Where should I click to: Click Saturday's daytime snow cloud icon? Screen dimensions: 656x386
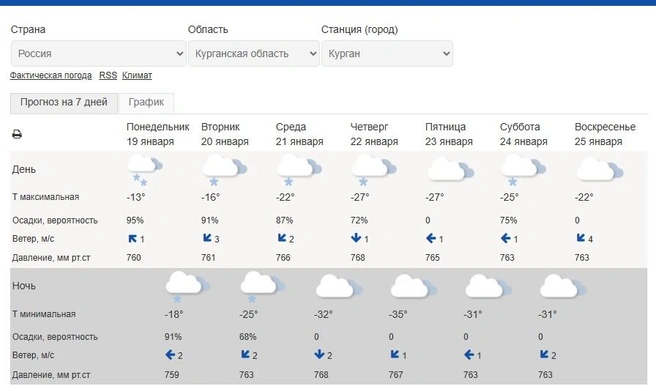click(x=523, y=169)
